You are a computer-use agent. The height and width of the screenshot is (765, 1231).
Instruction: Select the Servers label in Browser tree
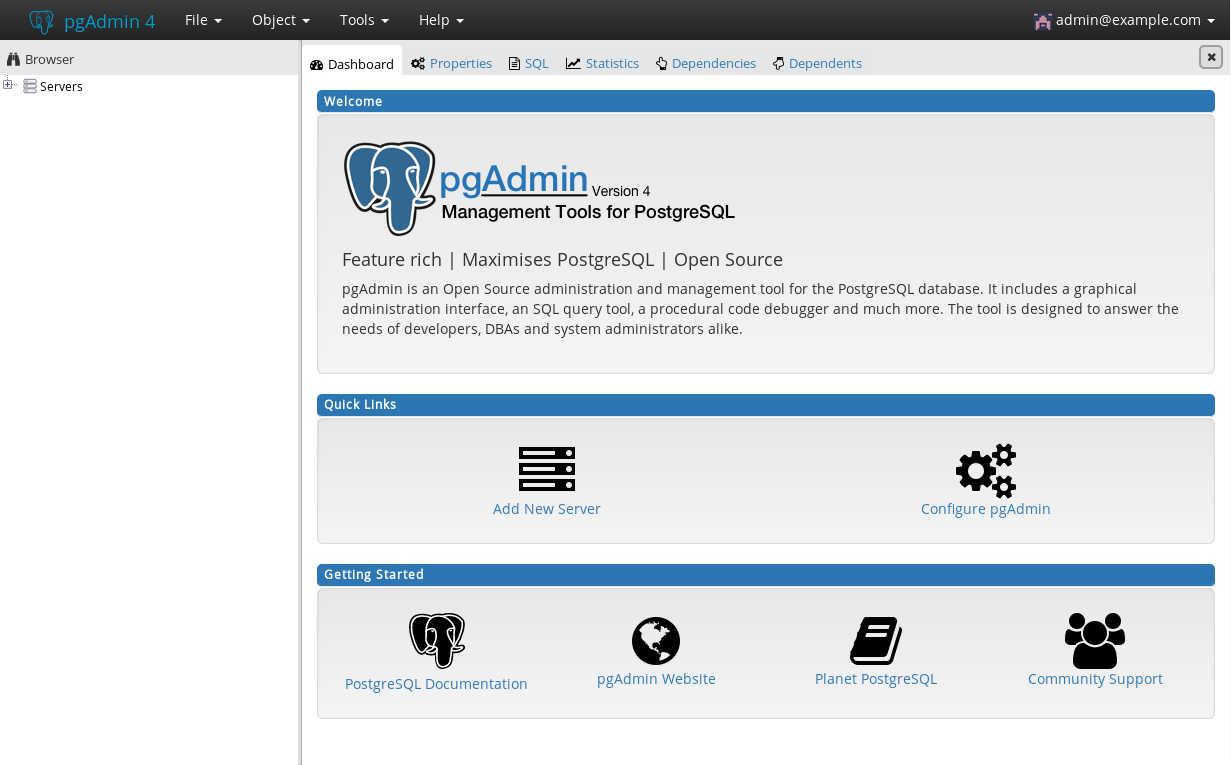(61, 87)
